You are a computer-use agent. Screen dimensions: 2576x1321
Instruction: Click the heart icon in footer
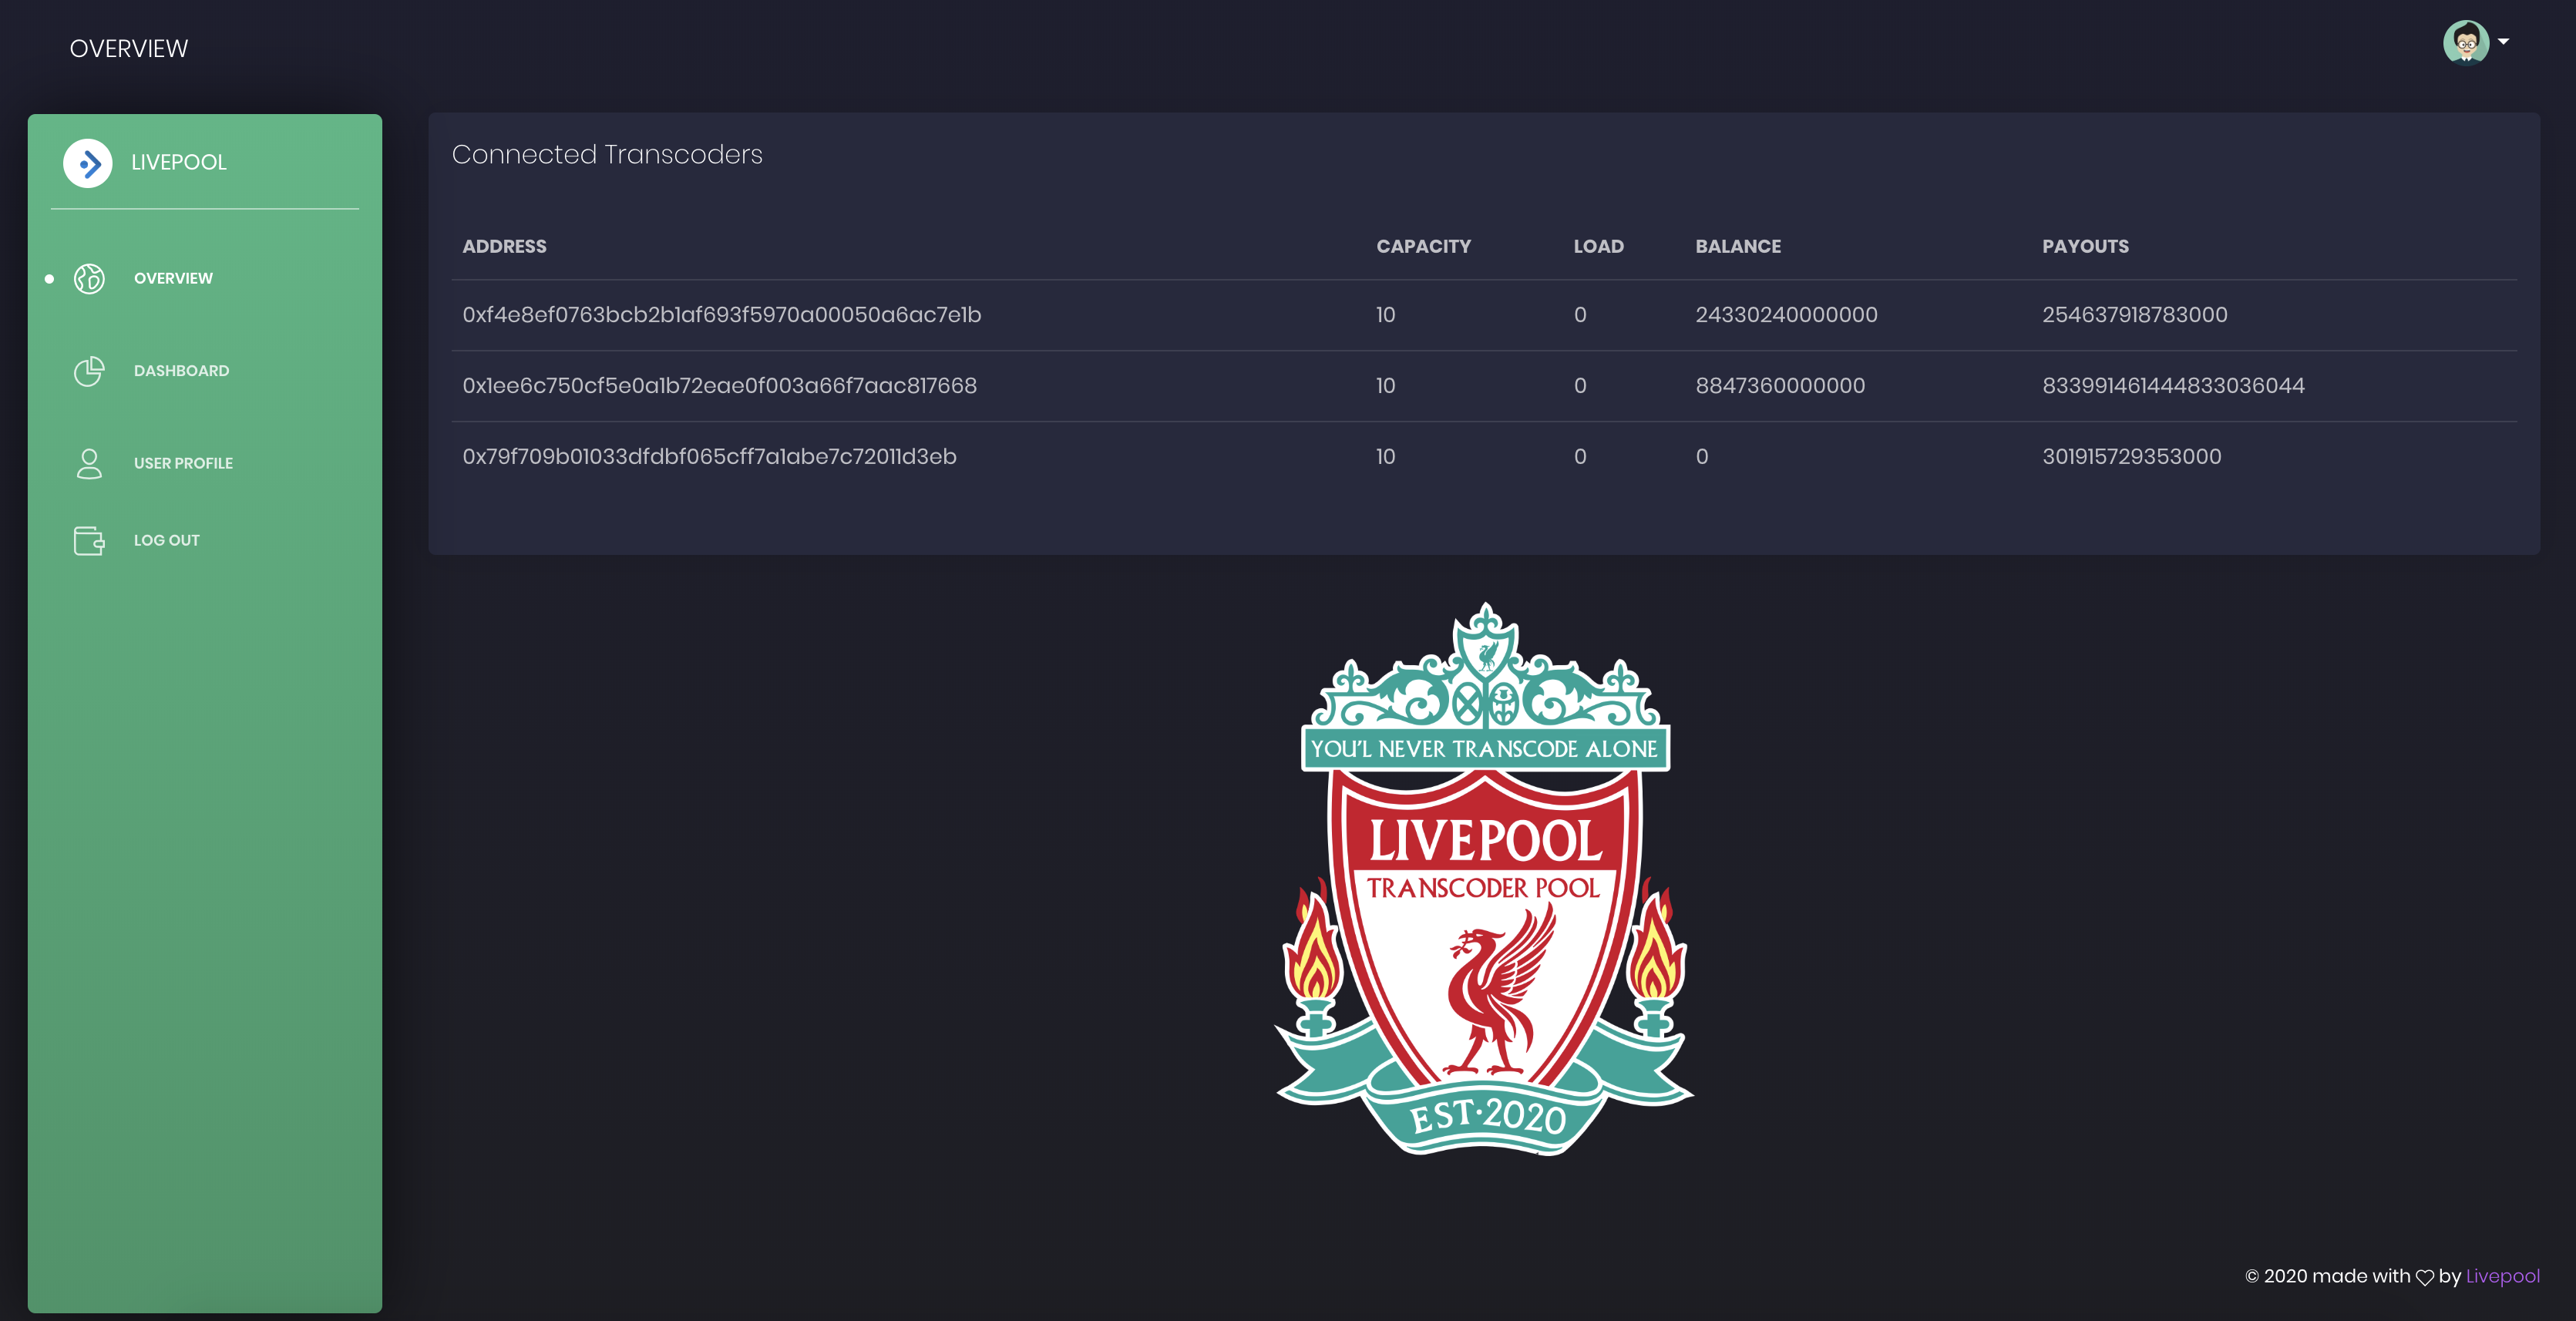coord(2424,1277)
